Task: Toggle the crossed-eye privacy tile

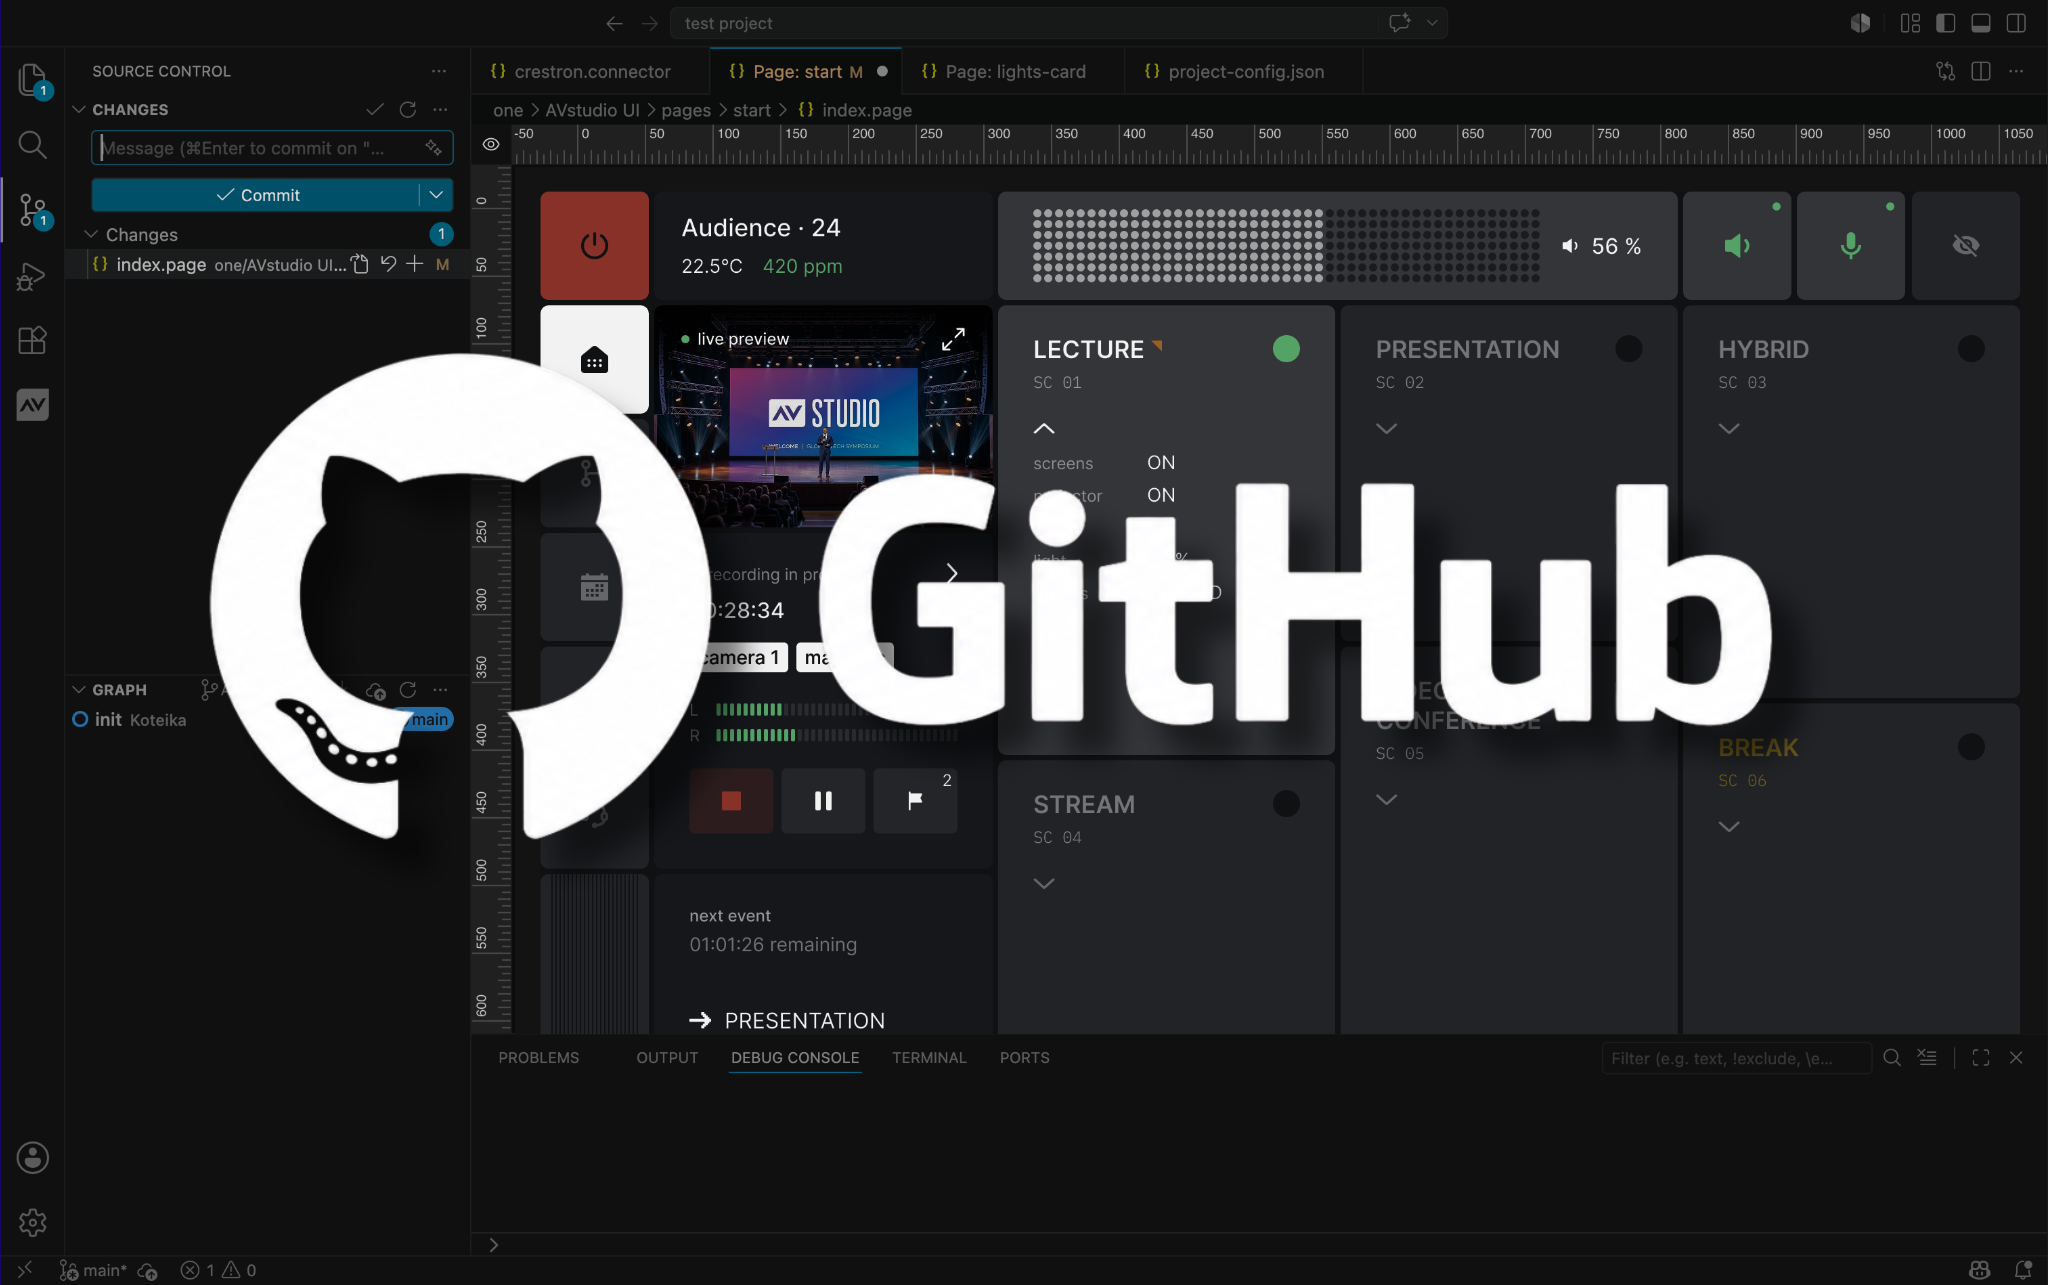Action: (x=1966, y=245)
